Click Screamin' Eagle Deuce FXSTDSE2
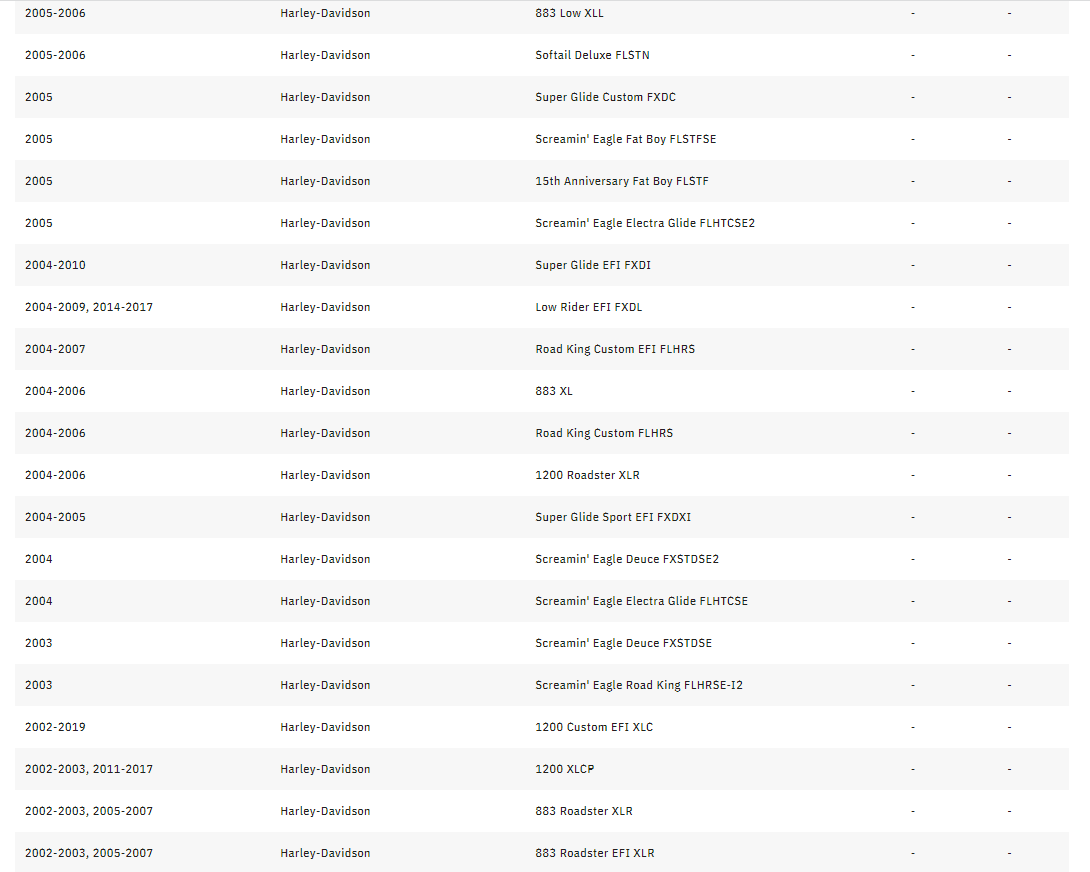Viewport: 1090px width, 872px height. (627, 559)
